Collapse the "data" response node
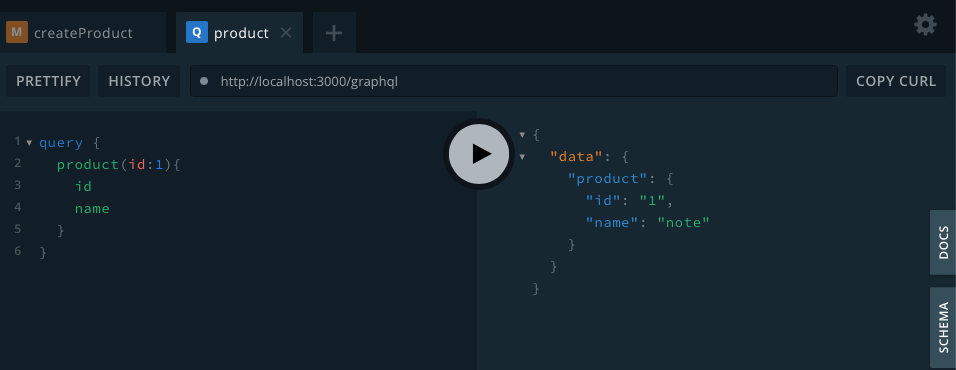This screenshot has width=956, height=370. click(522, 157)
